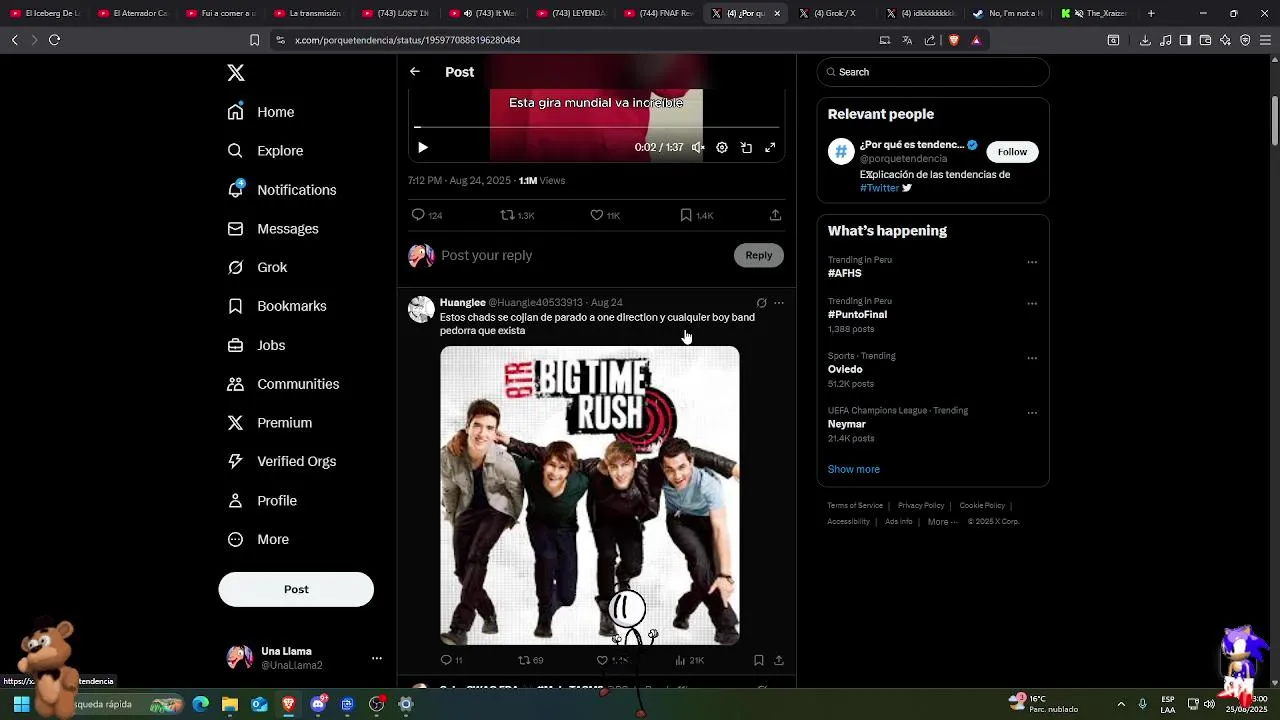The height and width of the screenshot is (720, 1280).
Task: Go to Explore in the sidebar
Action: pos(265,151)
